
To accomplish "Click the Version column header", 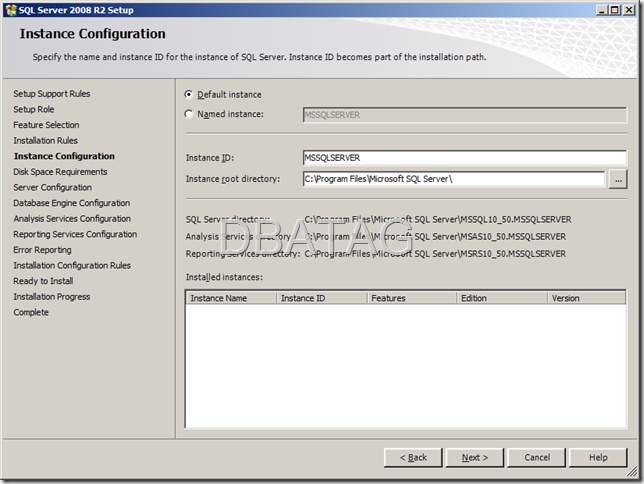I will [586, 298].
